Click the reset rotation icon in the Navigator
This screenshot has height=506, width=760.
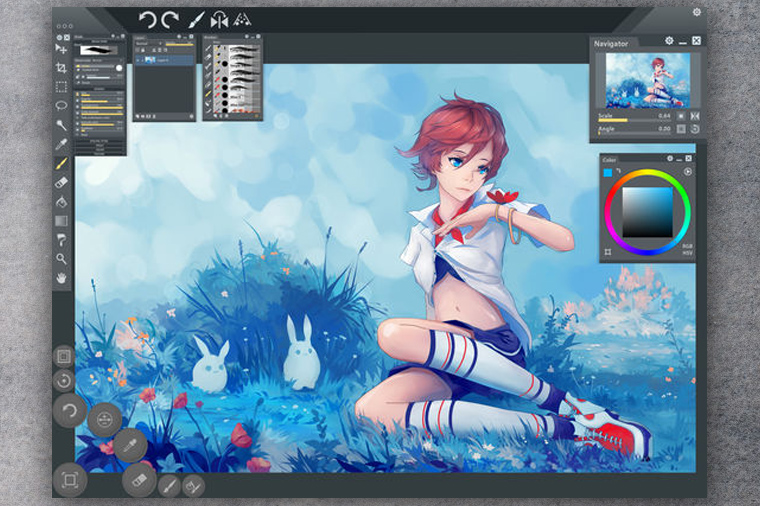click(x=695, y=129)
